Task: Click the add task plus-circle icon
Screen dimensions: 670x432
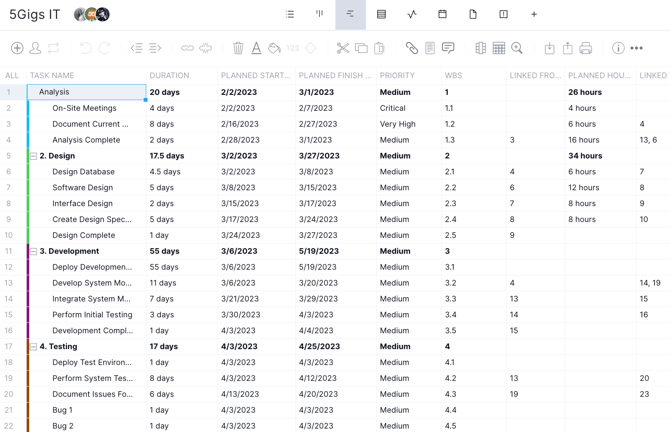Action: [x=17, y=48]
